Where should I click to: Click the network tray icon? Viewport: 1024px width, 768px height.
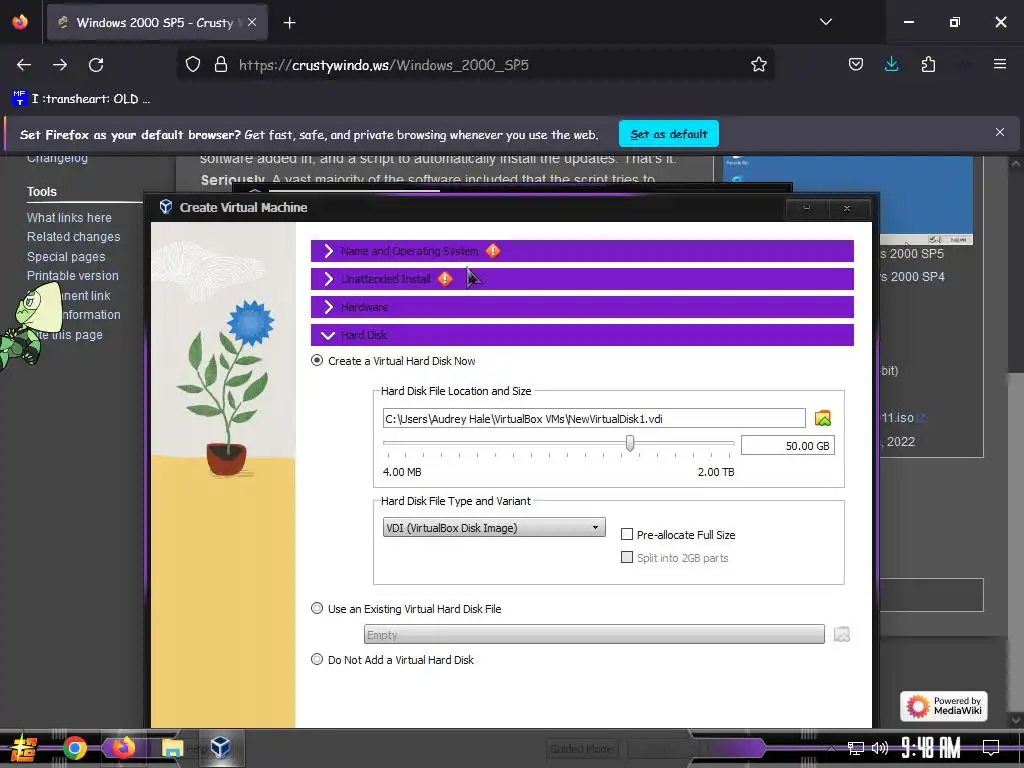[x=856, y=748]
